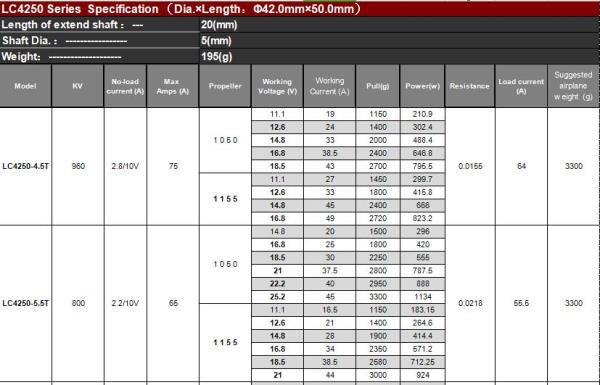Select the LC4250-5.5T model cell
The width and height of the screenshot is (600, 385).
tap(26, 303)
